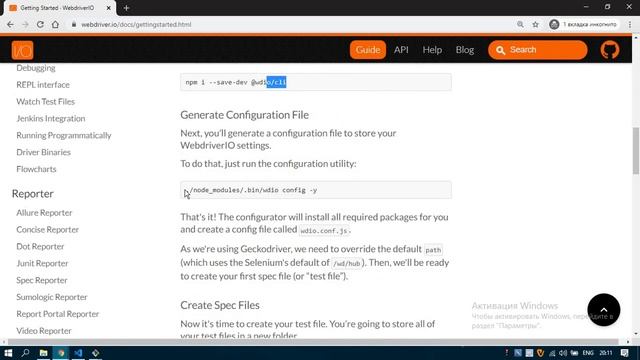Viewport: 640px width, 360px height.
Task: Open the Driver Binaries link
Action: tap(43, 152)
